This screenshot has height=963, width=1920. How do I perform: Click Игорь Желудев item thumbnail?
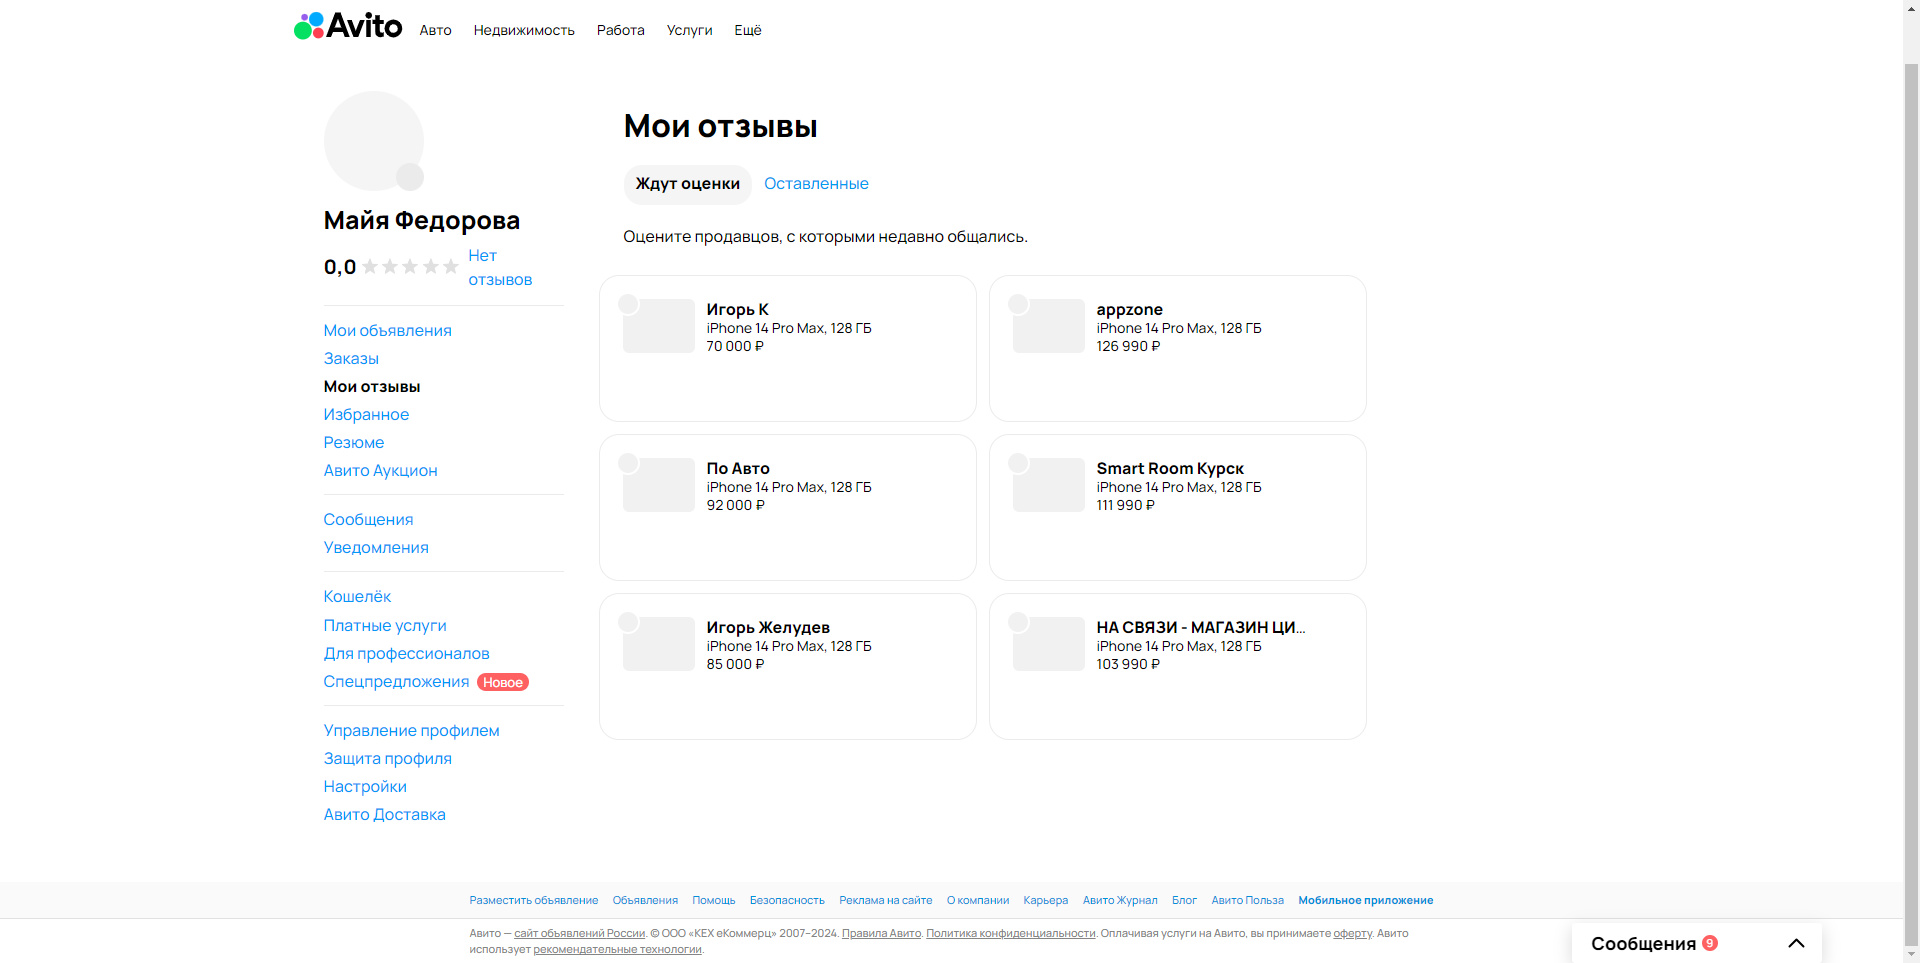tap(659, 644)
